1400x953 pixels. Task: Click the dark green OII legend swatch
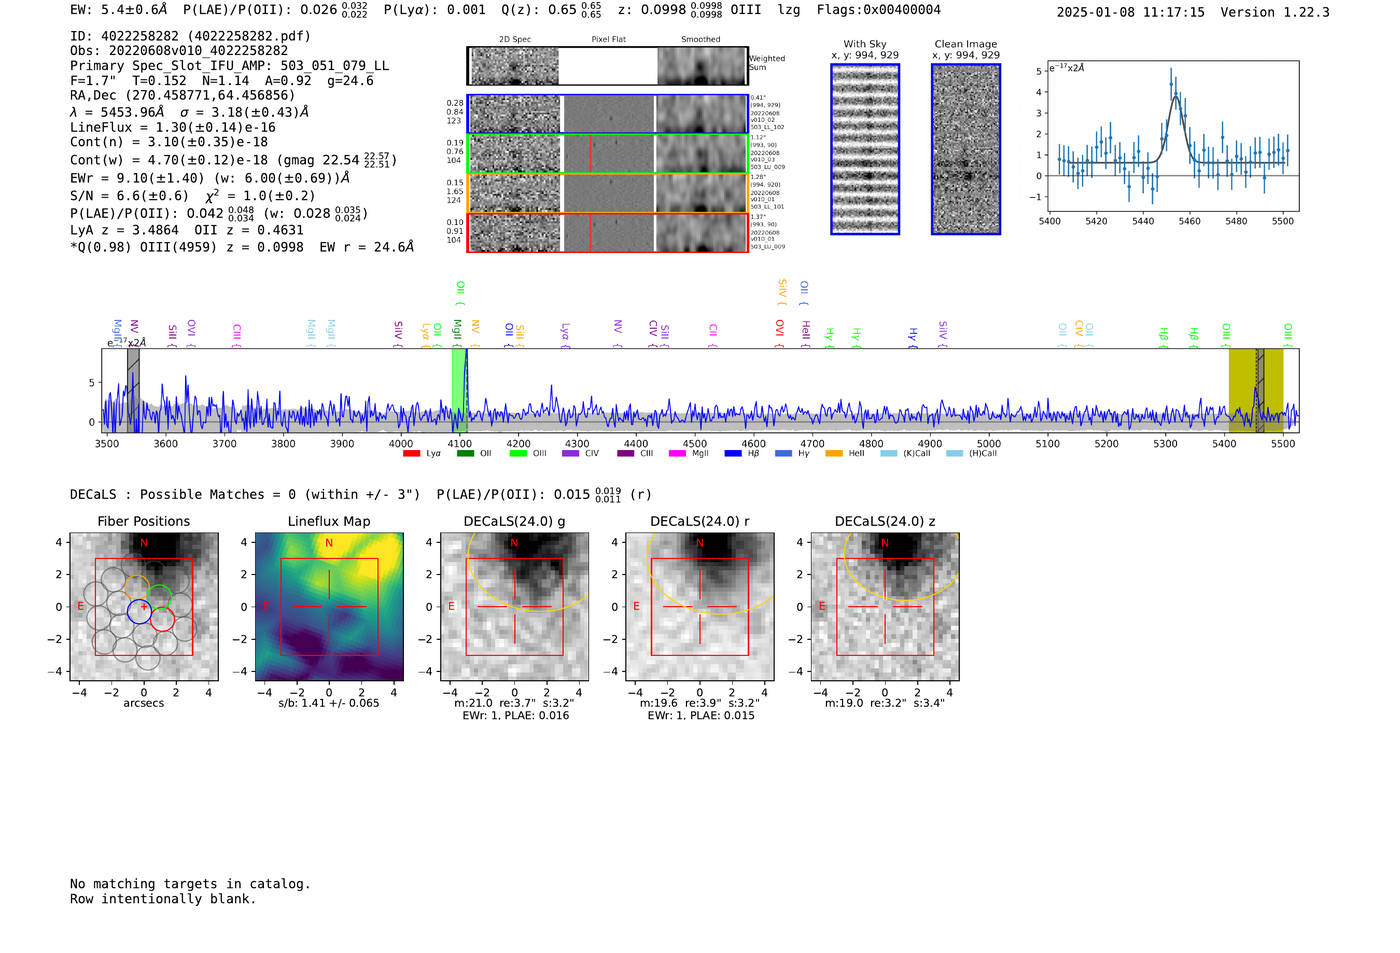tap(465, 454)
